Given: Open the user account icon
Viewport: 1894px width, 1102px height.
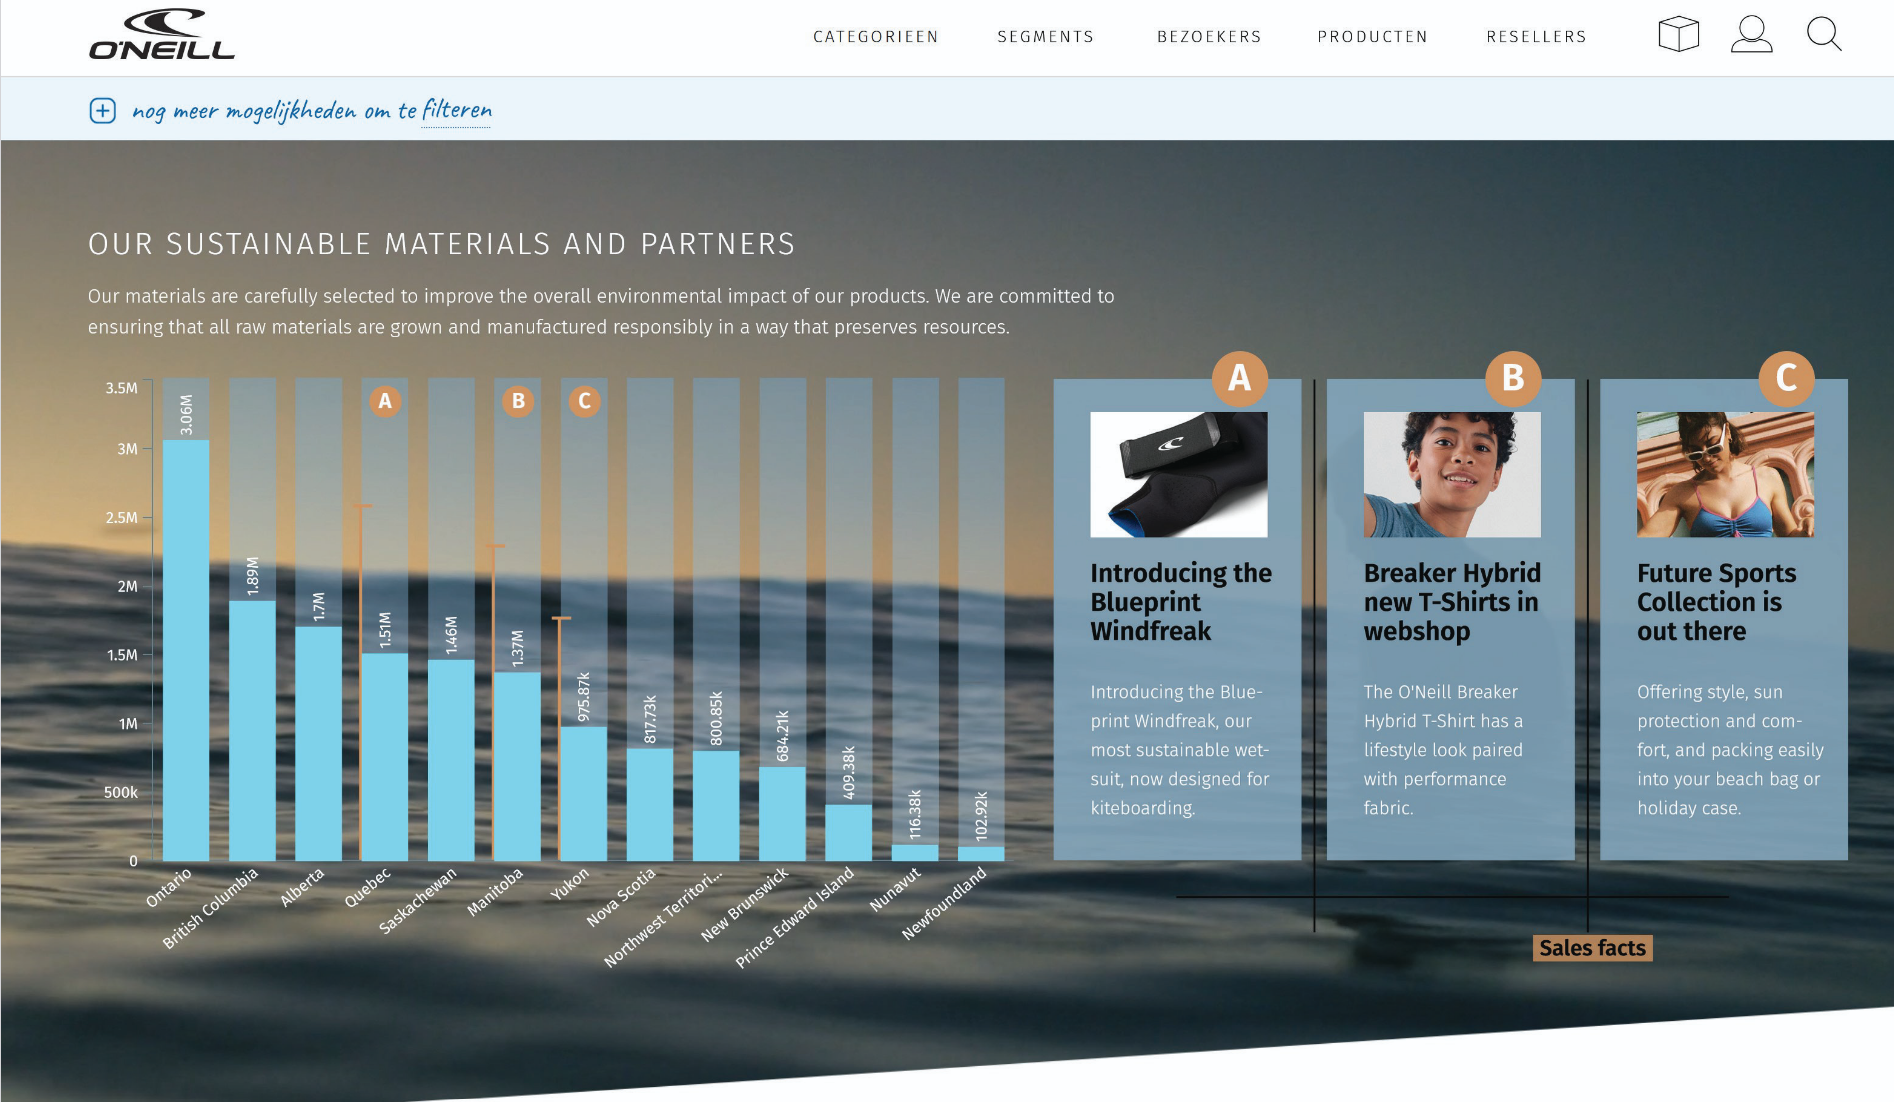Looking at the screenshot, I should 1751,34.
